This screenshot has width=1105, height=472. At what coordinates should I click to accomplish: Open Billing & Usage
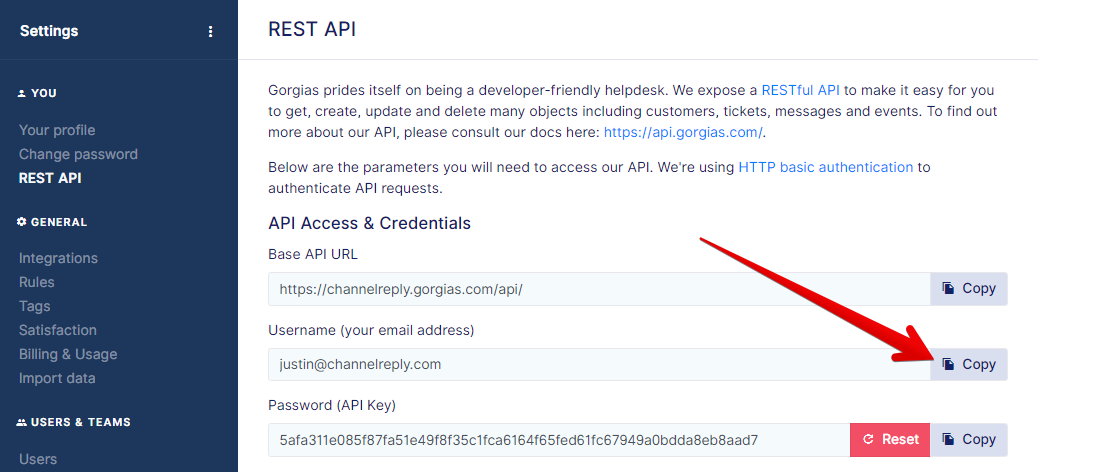[68, 354]
